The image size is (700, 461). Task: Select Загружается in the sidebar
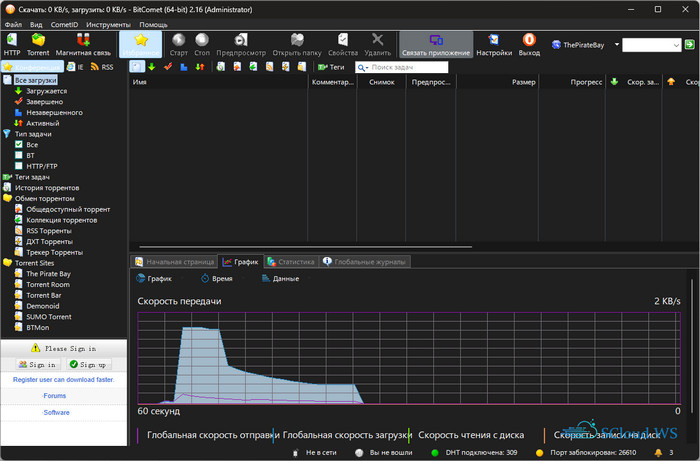[x=46, y=91]
